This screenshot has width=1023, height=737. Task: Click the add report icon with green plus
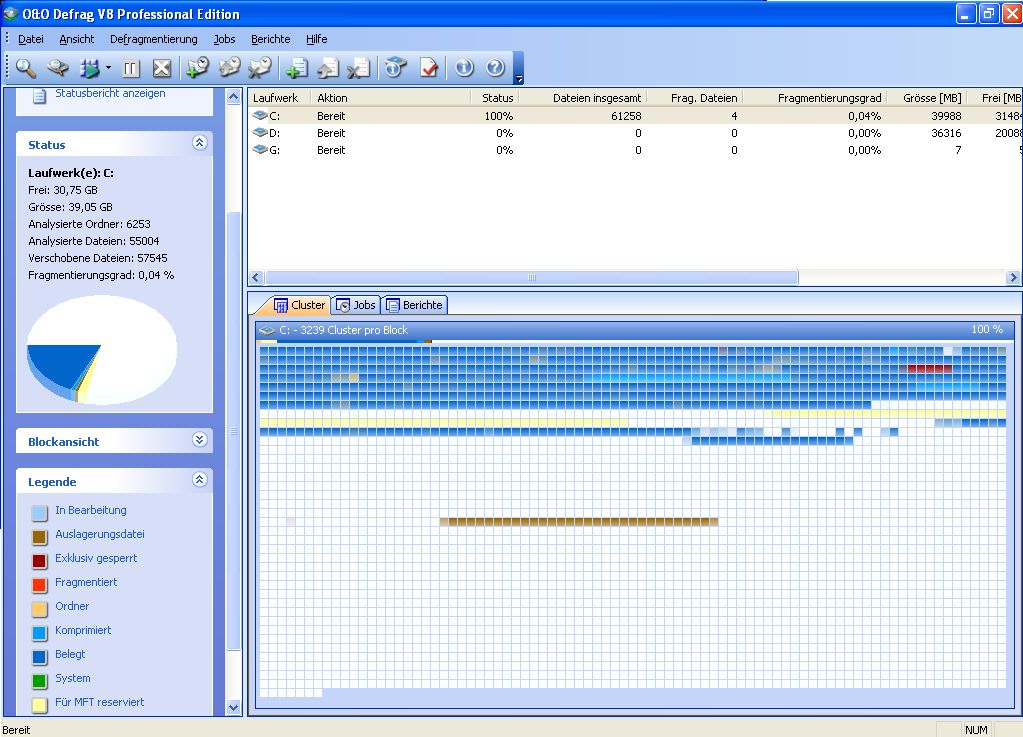coord(296,68)
